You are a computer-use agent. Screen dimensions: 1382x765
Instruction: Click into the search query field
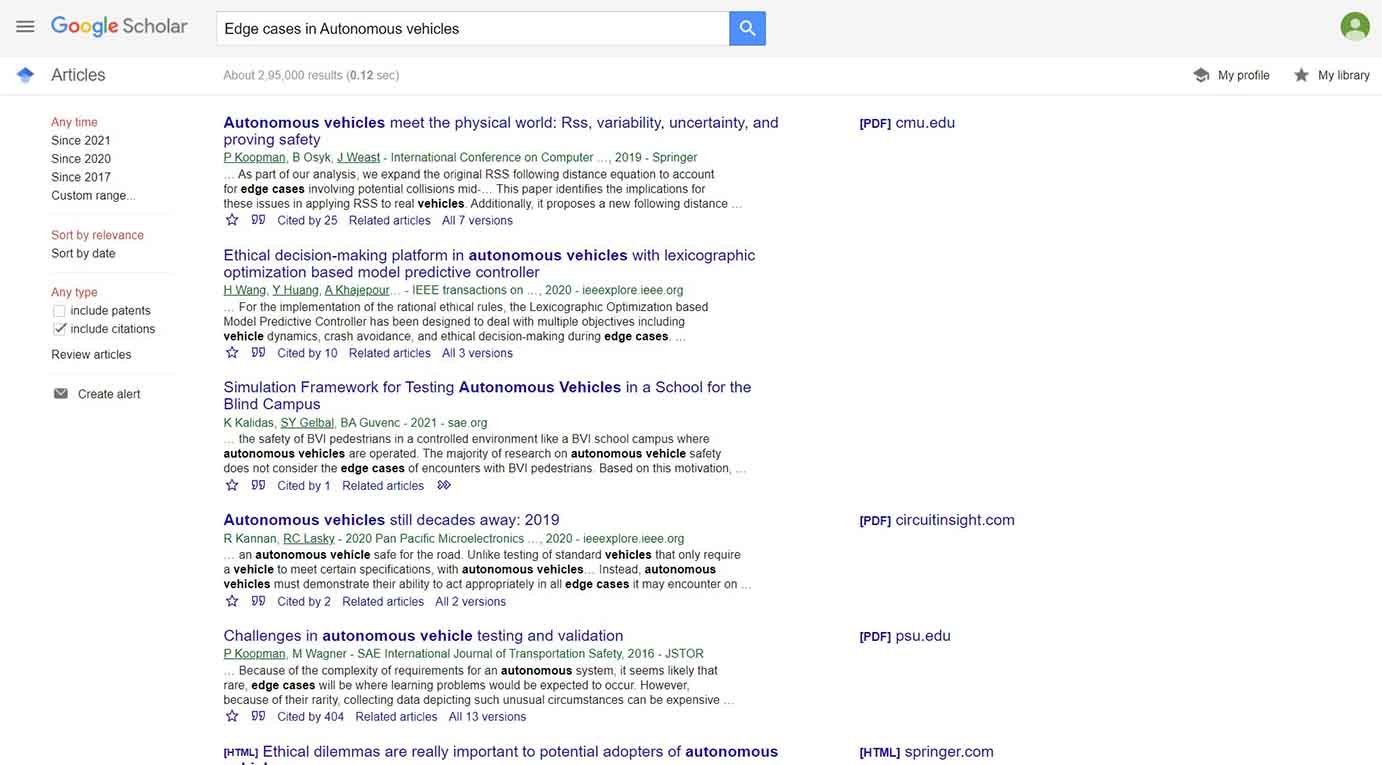[x=472, y=29]
